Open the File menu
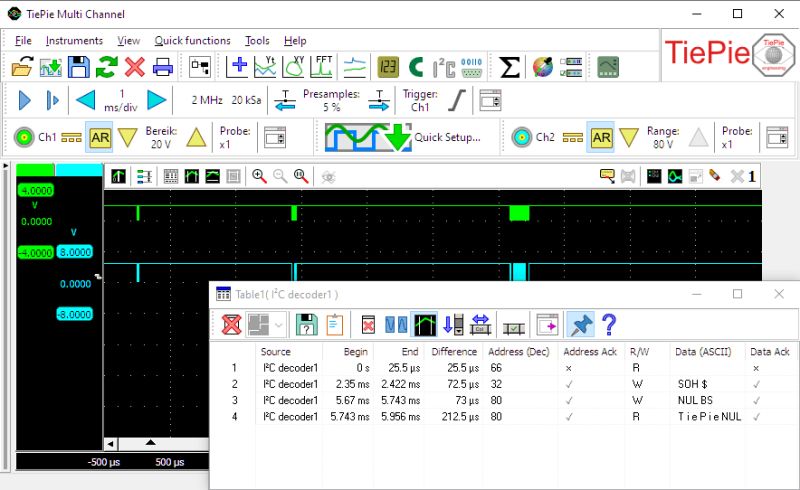 (23, 40)
